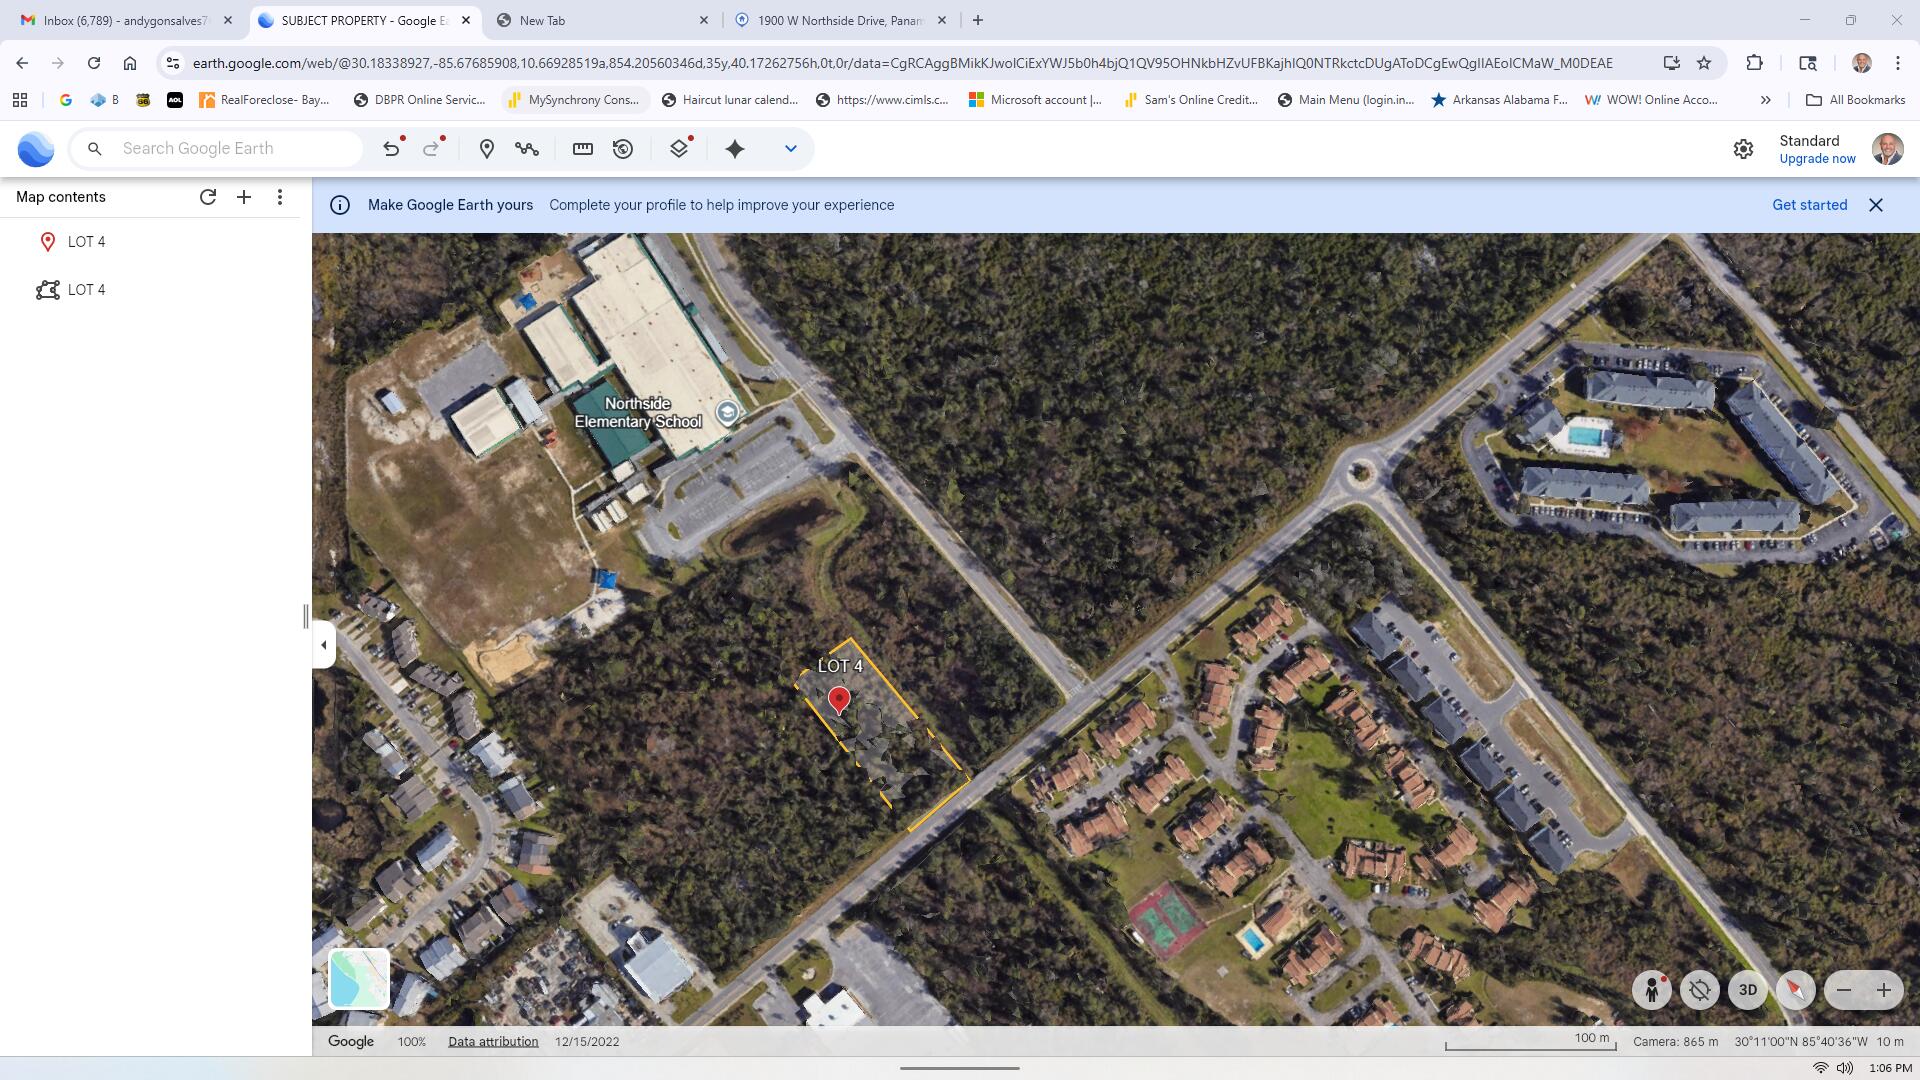
Task: Open the Microsoft account bookmark
Action: coord(1035,100)
